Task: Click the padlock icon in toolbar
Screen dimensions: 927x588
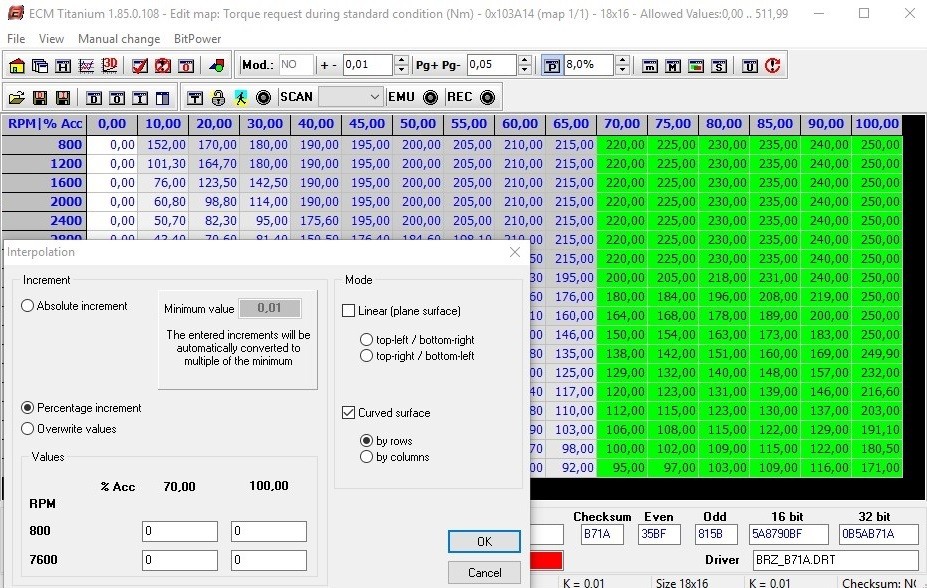Action: tap(218, 97)
